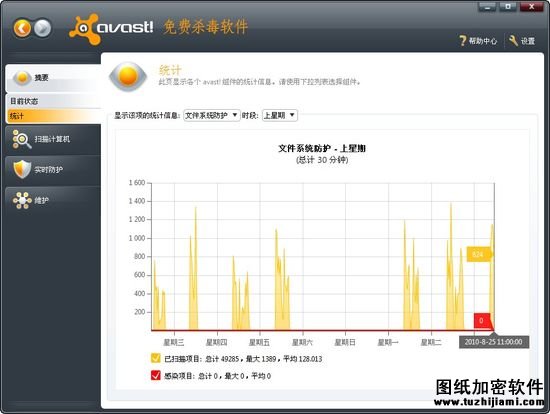Viewport: 550px width, 414px height.
Task: Click the 星期五 axis label
Action: [259, 342]
